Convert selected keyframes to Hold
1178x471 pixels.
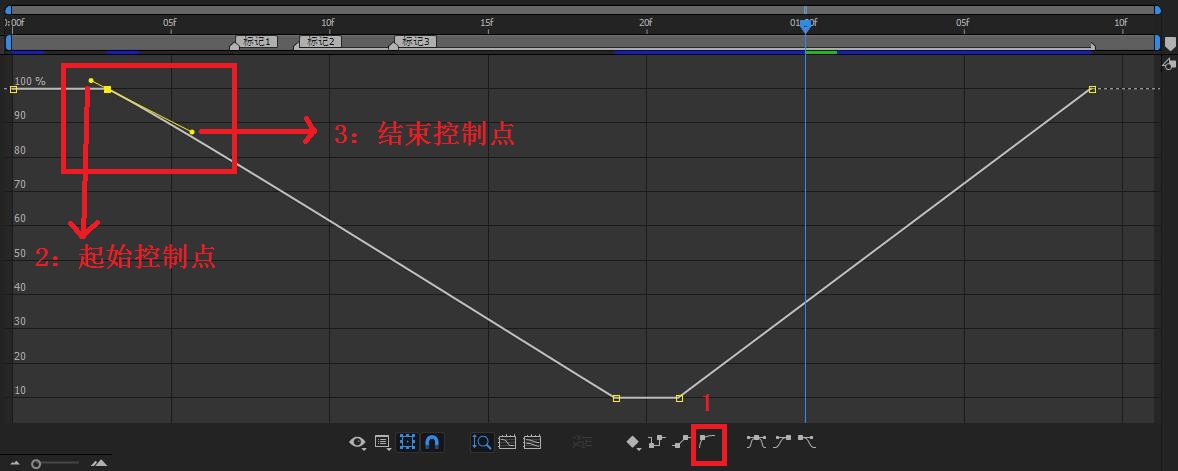657,442
